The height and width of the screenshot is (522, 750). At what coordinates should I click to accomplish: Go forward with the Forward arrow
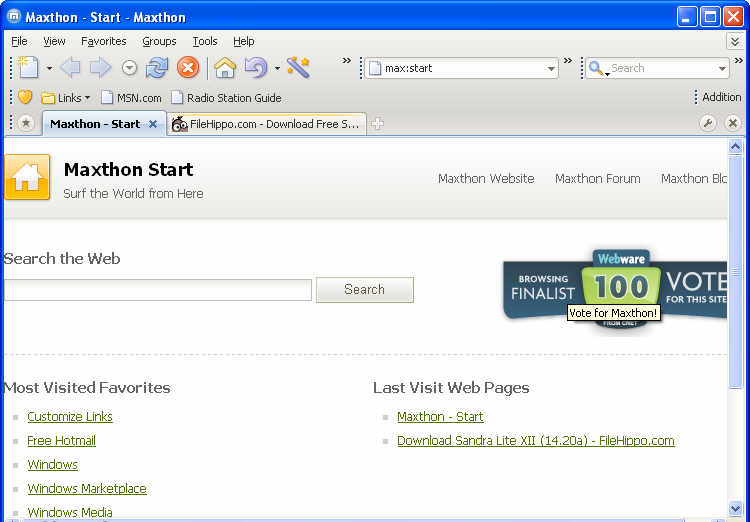pos(100,67)
